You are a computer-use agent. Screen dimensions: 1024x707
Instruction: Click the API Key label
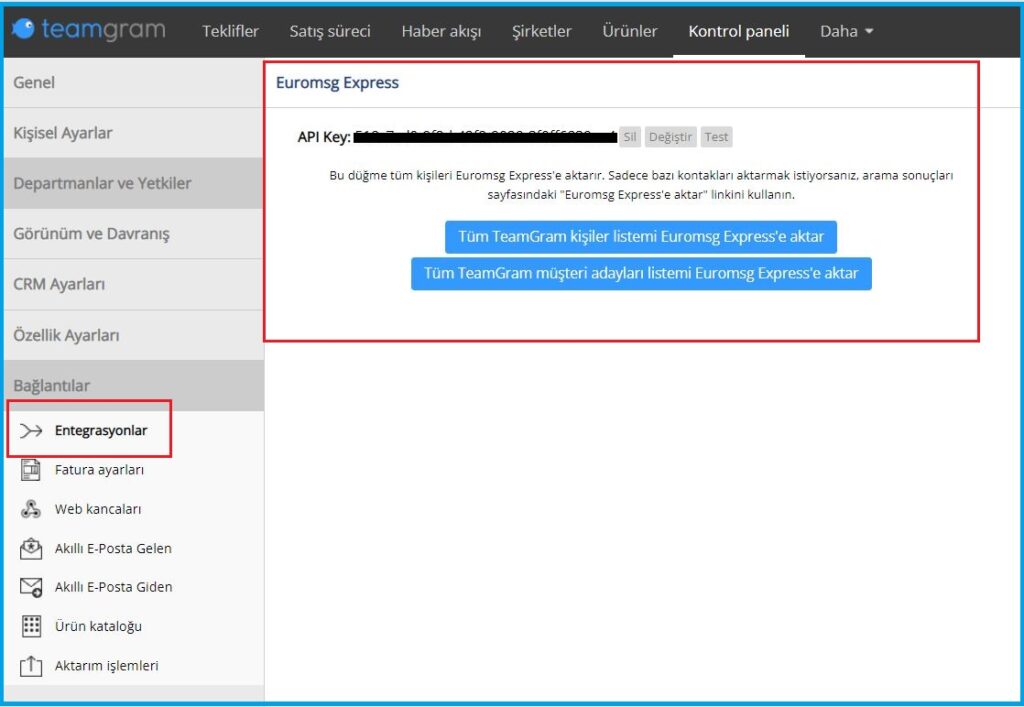click(x=324, y=137)
